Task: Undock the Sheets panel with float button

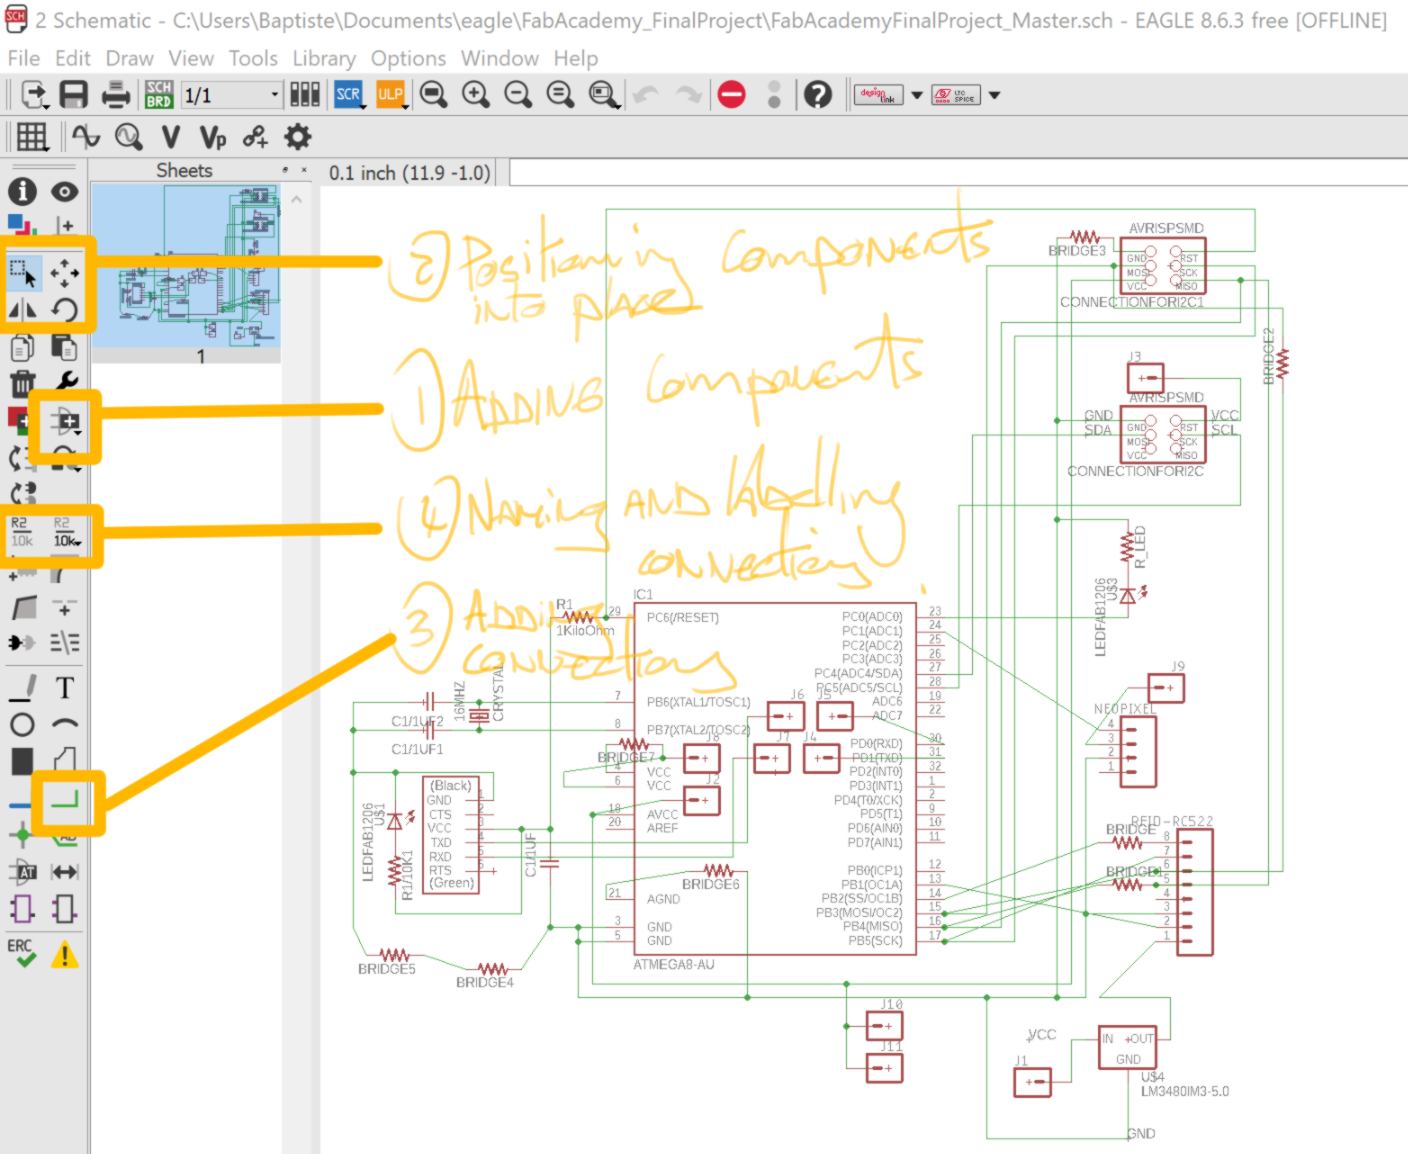Action: 285,171
